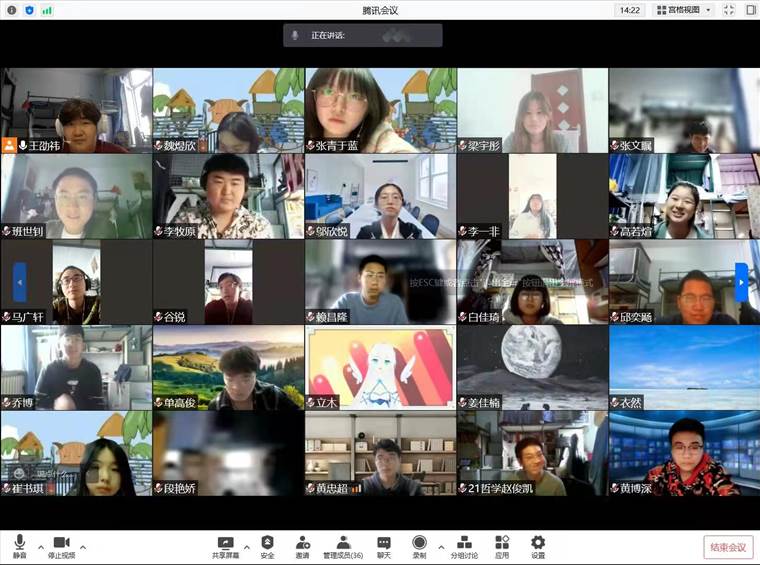The image size is (760, 565).
Task: Open meeting Settings (设置) gear
Action: click(x=538, y=546)
